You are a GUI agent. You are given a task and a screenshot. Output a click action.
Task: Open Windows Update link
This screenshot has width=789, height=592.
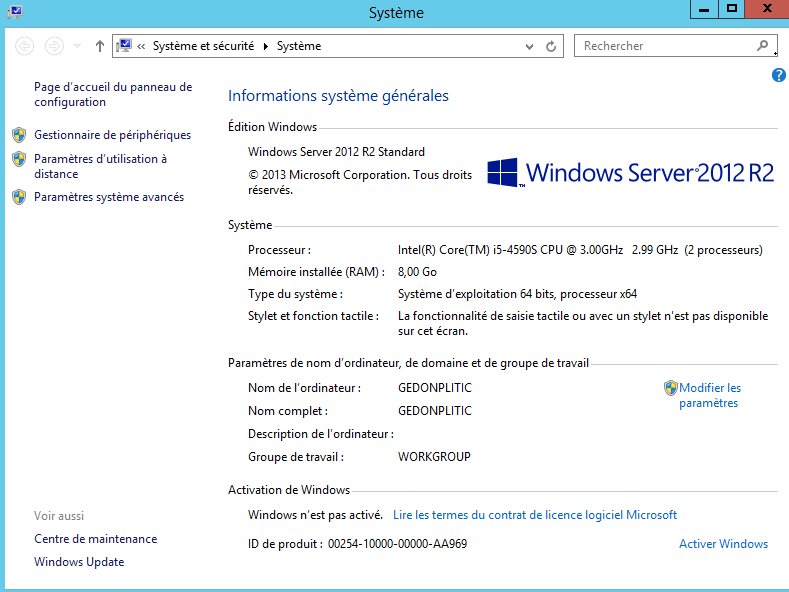79,562
